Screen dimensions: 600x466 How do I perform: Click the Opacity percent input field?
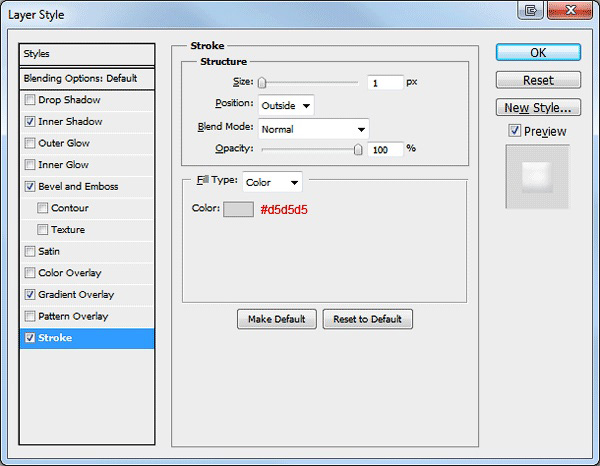click(385, 150)
